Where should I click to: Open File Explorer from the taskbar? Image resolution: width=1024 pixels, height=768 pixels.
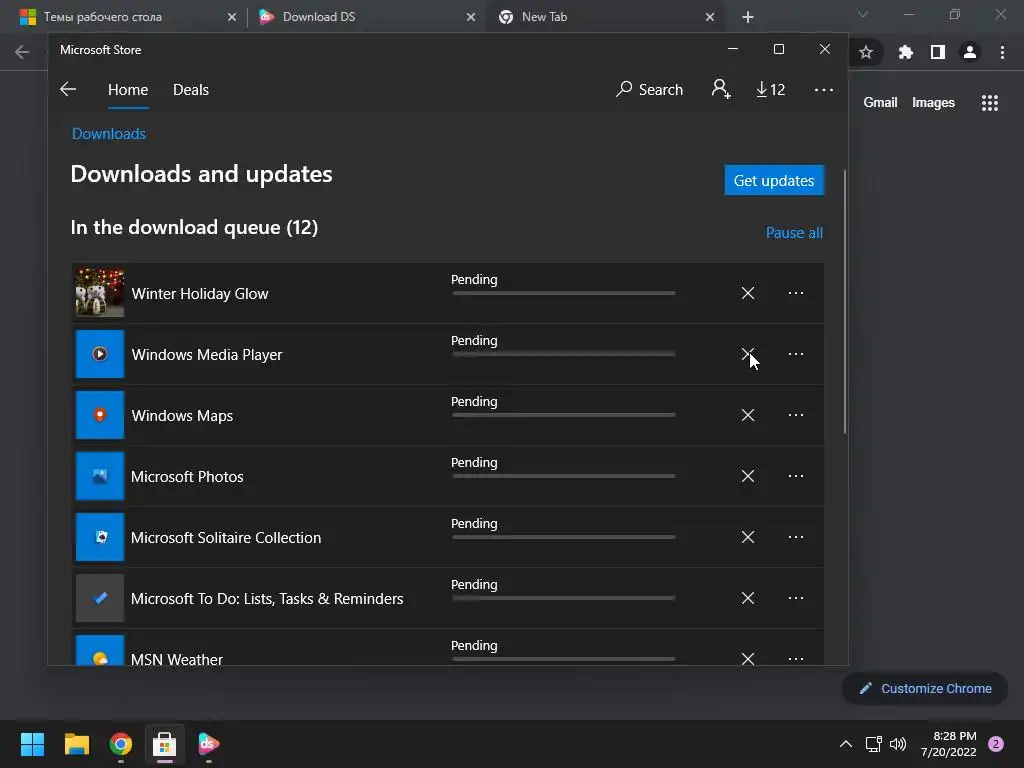point(76,744)
